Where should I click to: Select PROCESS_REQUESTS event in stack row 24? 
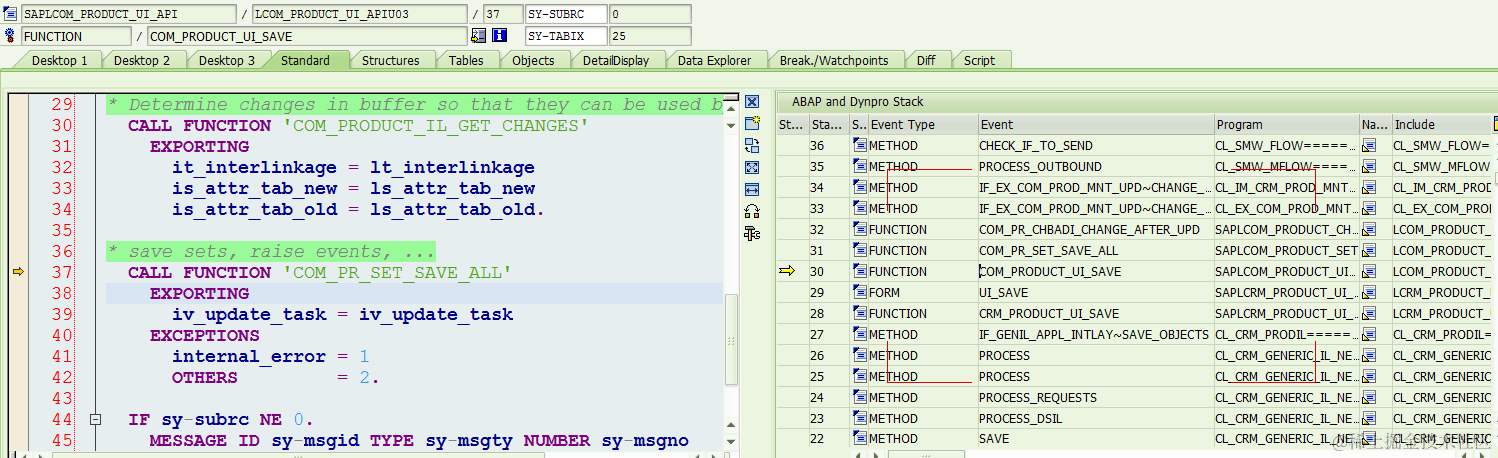[1037, 398]
